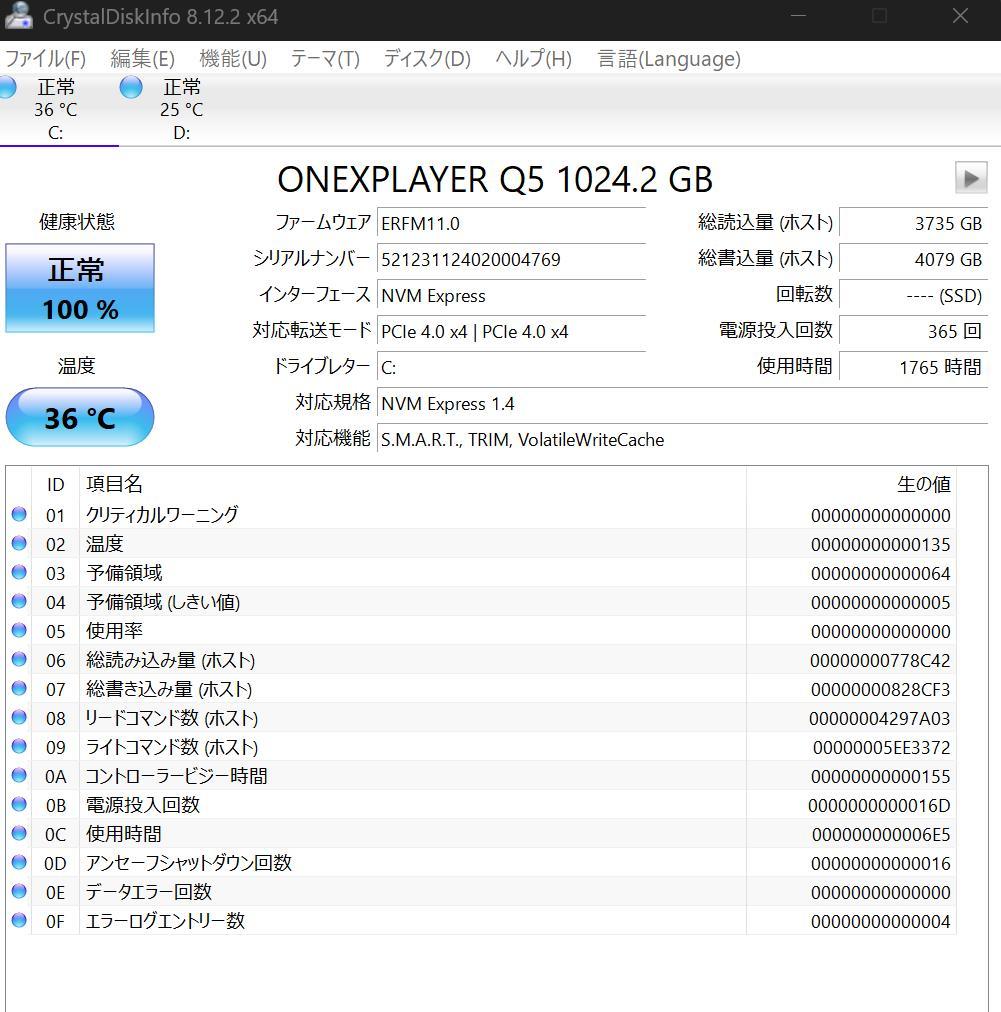Viewport: 1001px width, 1012px height.
Task: Click the シリアルナンバー field
Action: pos(511,259)
